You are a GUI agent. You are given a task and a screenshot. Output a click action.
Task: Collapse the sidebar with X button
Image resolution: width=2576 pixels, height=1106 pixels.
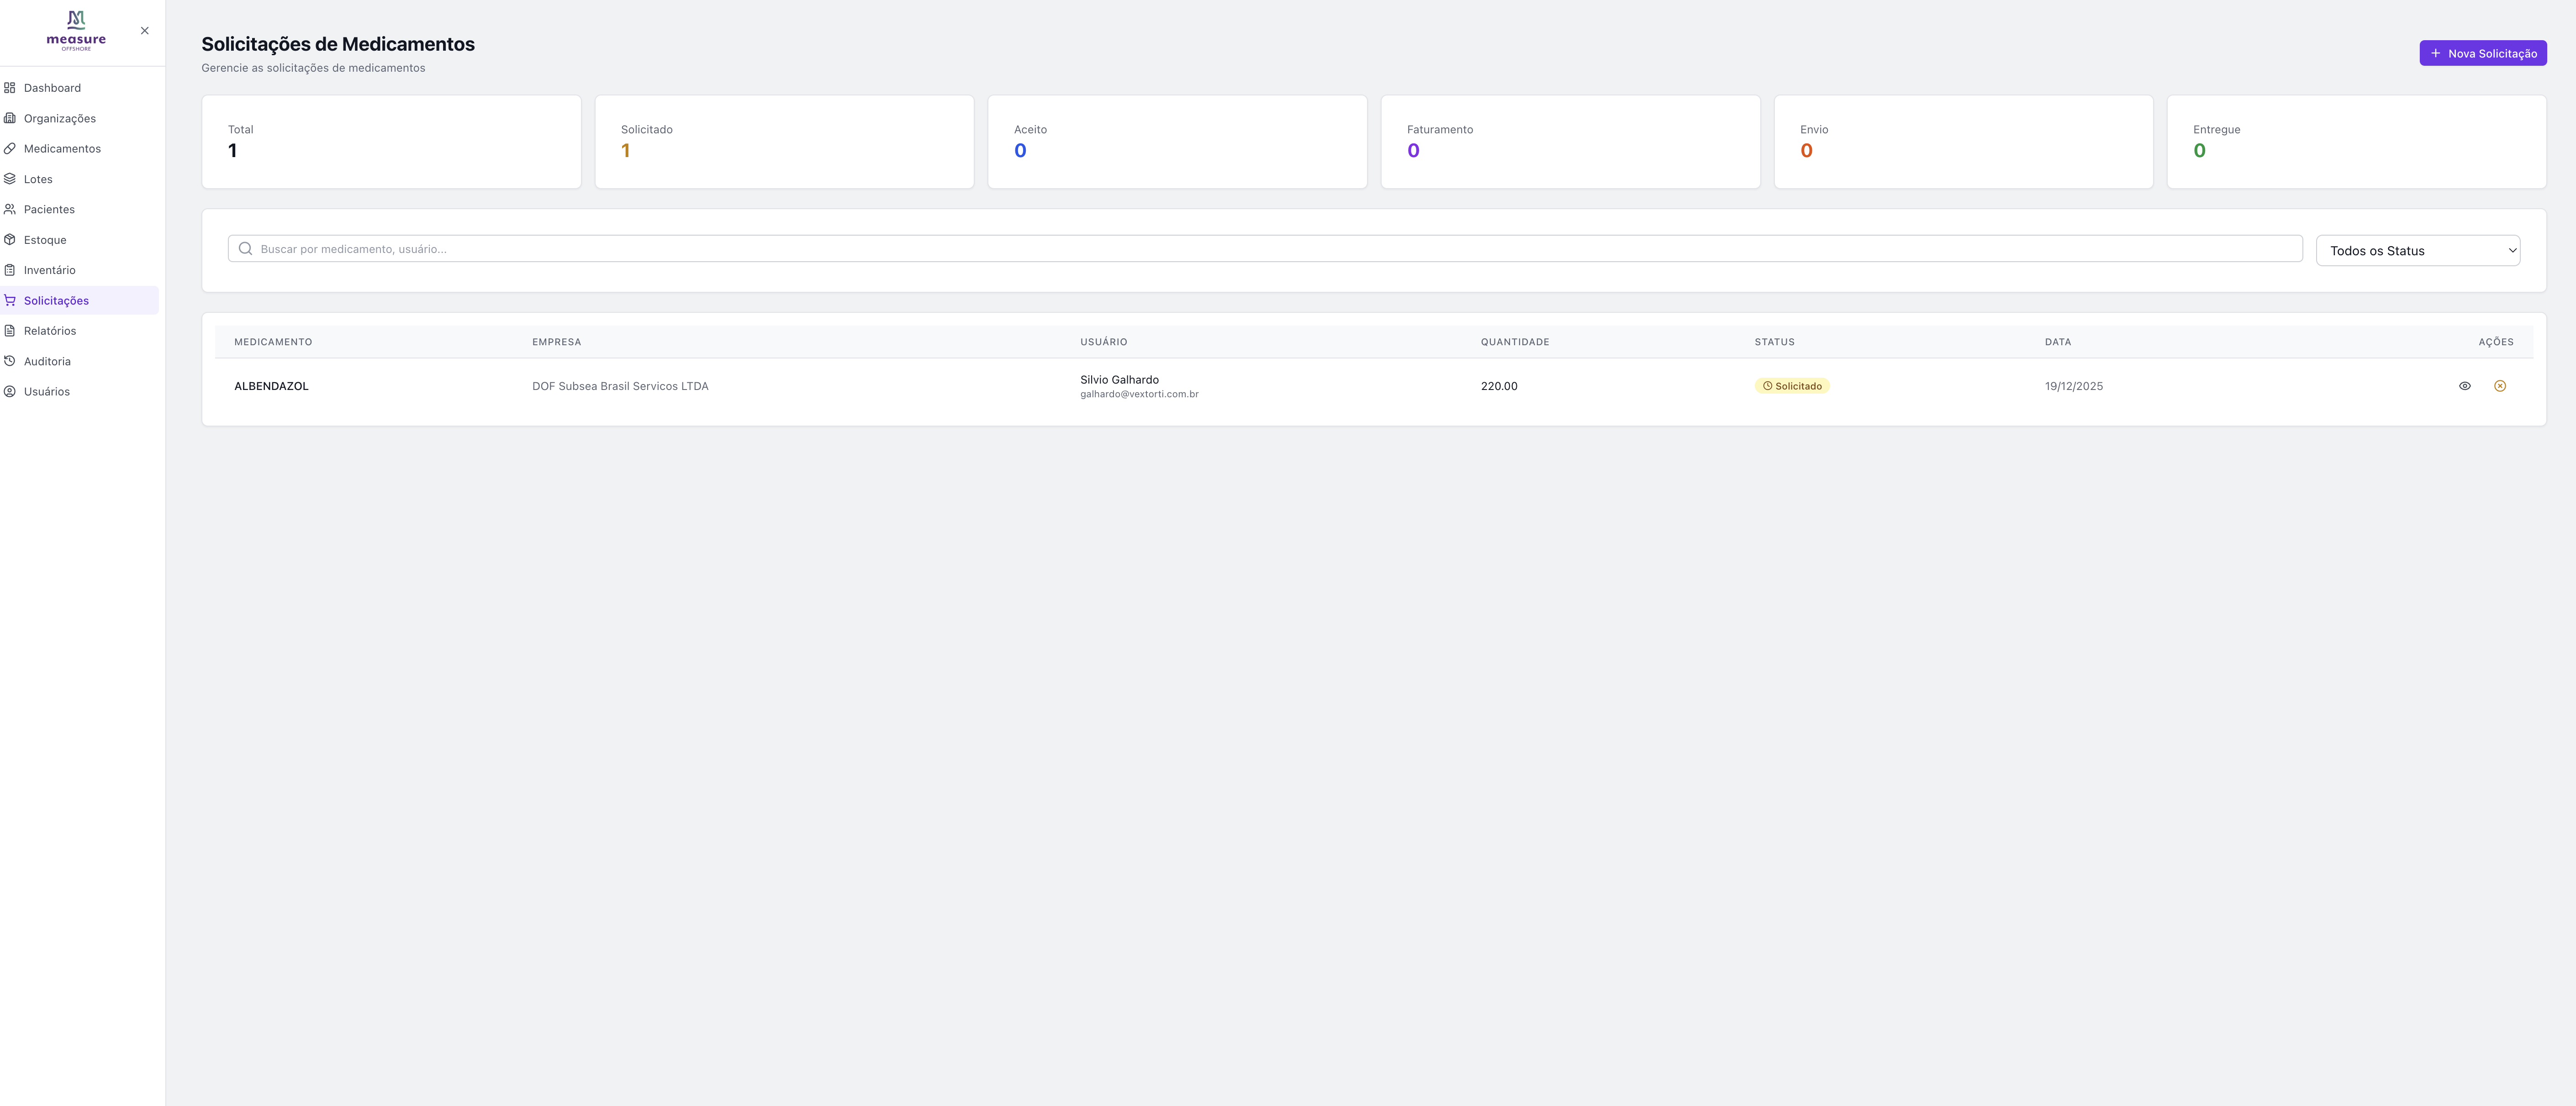[145, 31]
